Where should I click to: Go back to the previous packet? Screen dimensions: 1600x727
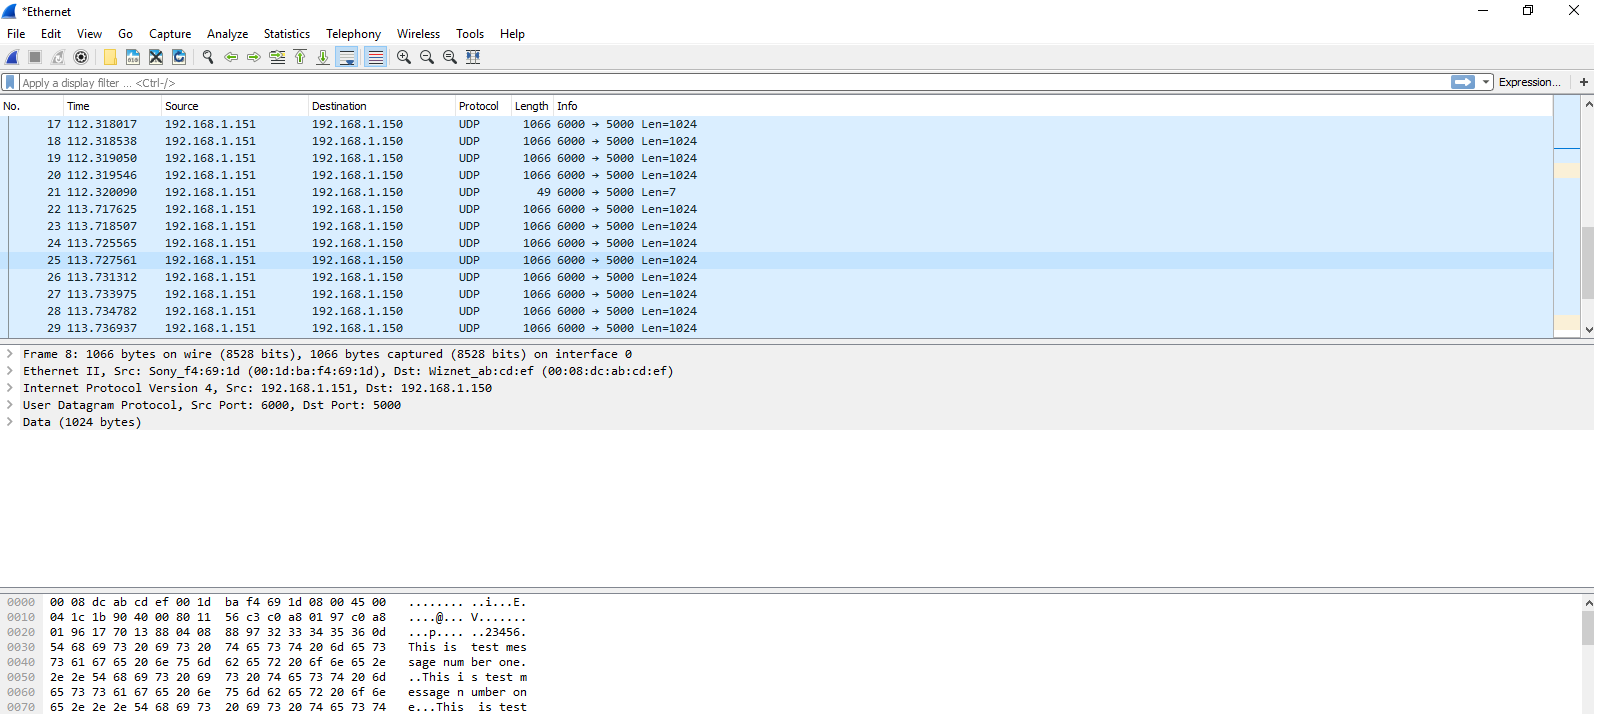click(x=231, y=57)
